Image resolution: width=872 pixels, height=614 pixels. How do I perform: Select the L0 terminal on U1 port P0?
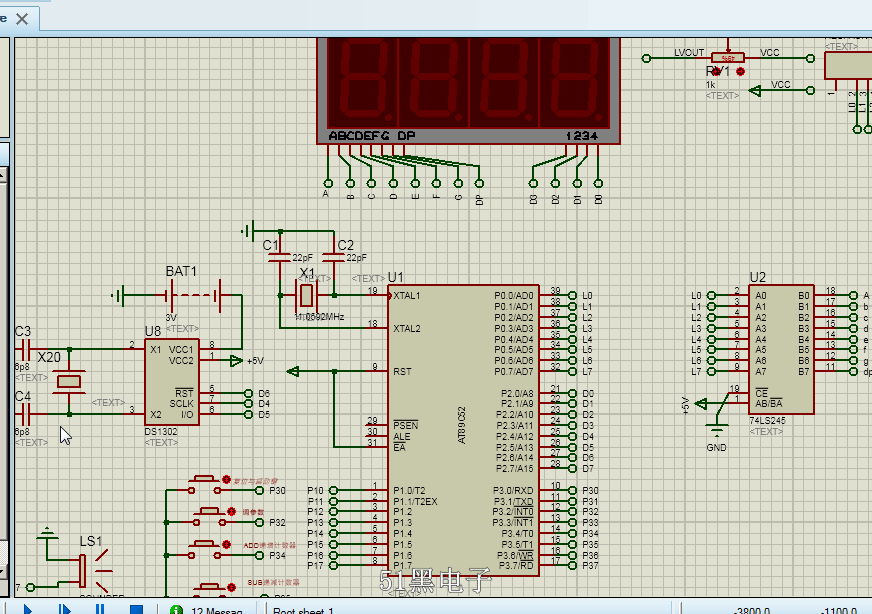coord(572,295)
